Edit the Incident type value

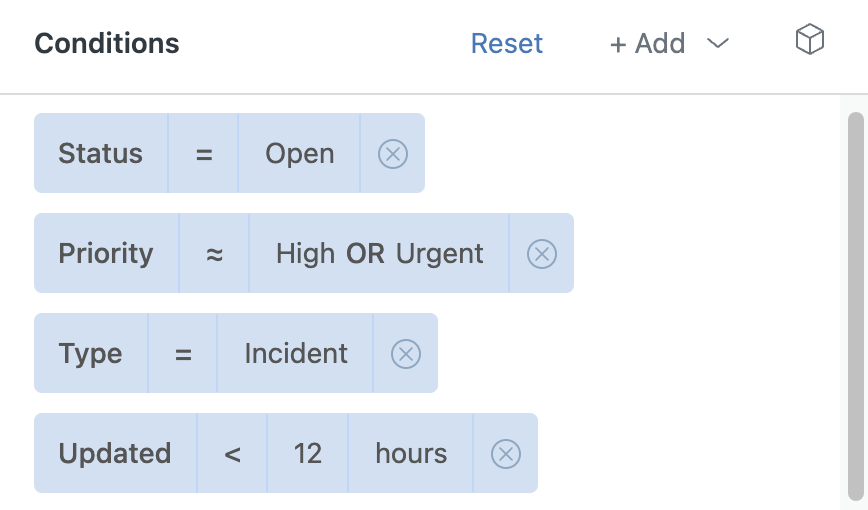pyautogui.click(x=296, y=353)
